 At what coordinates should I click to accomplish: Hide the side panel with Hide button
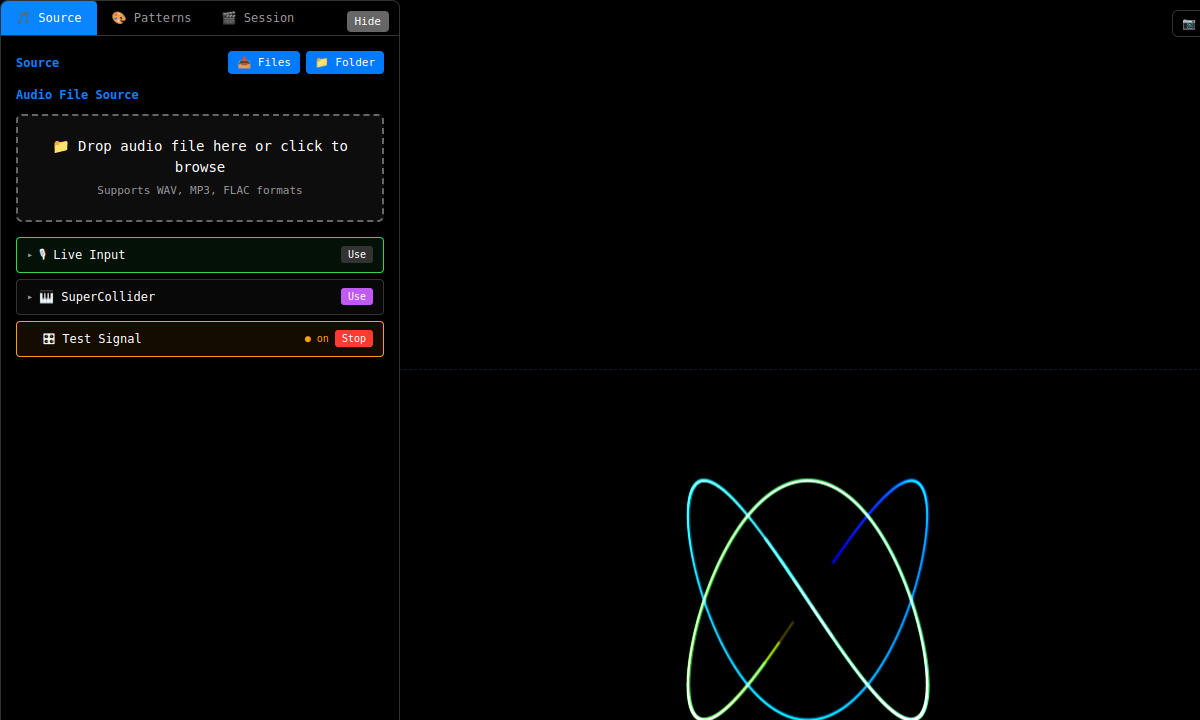(367, 21)
